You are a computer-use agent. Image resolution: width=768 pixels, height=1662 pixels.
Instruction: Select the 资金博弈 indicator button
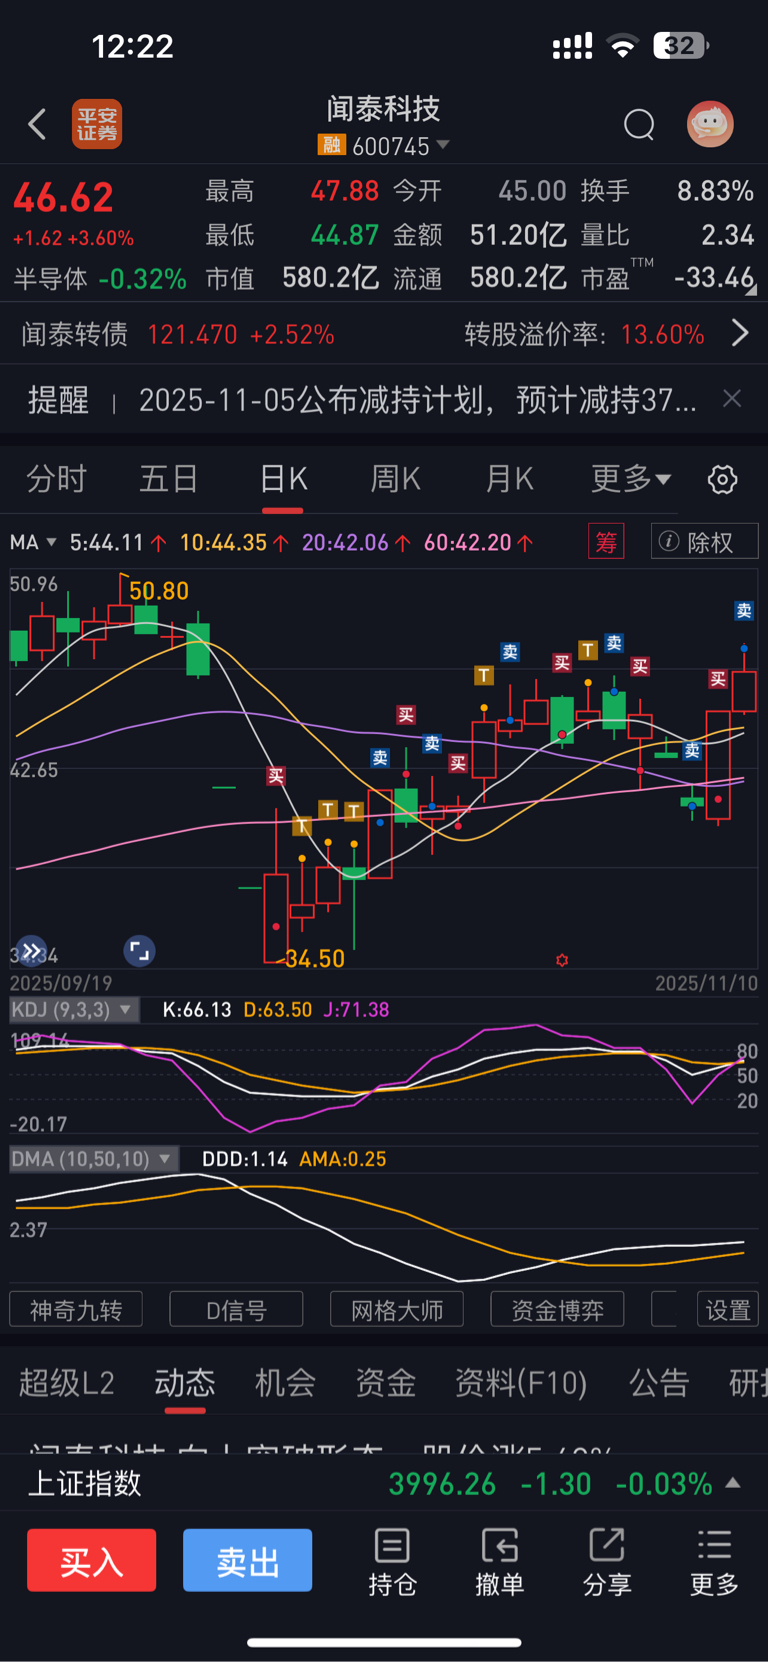(557, 1310)
